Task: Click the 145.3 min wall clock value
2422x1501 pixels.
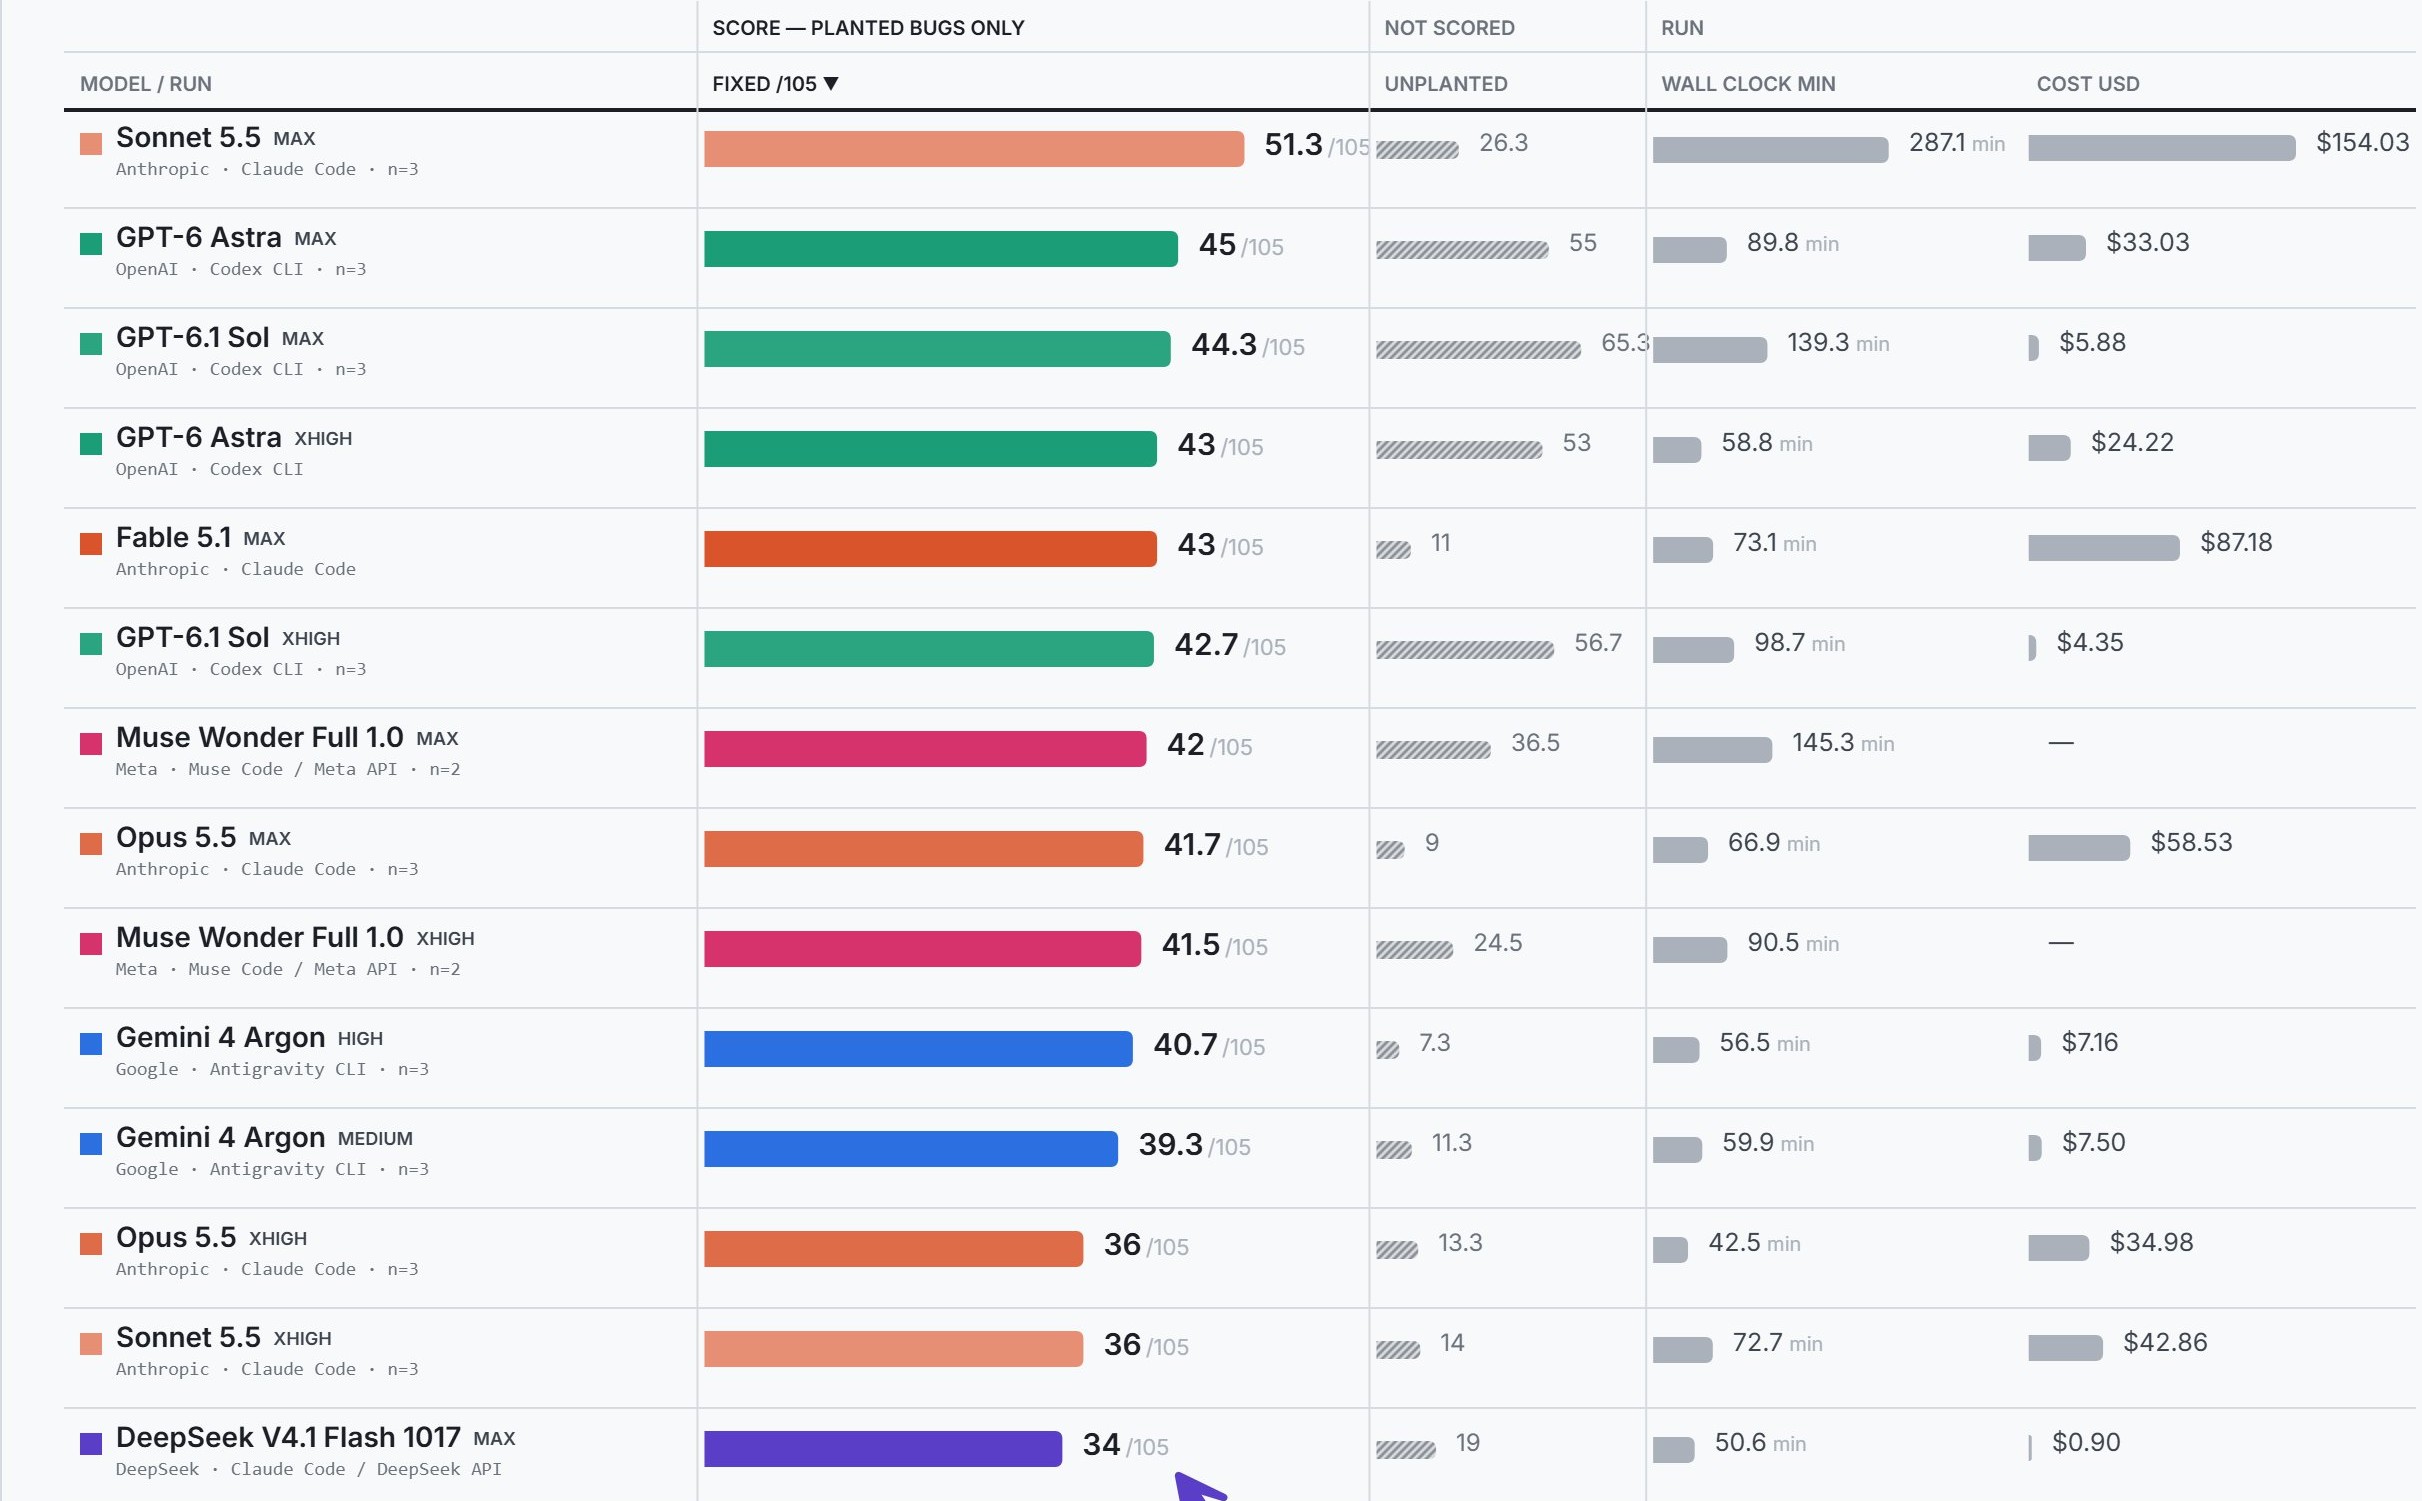Action: [1843, 743]
